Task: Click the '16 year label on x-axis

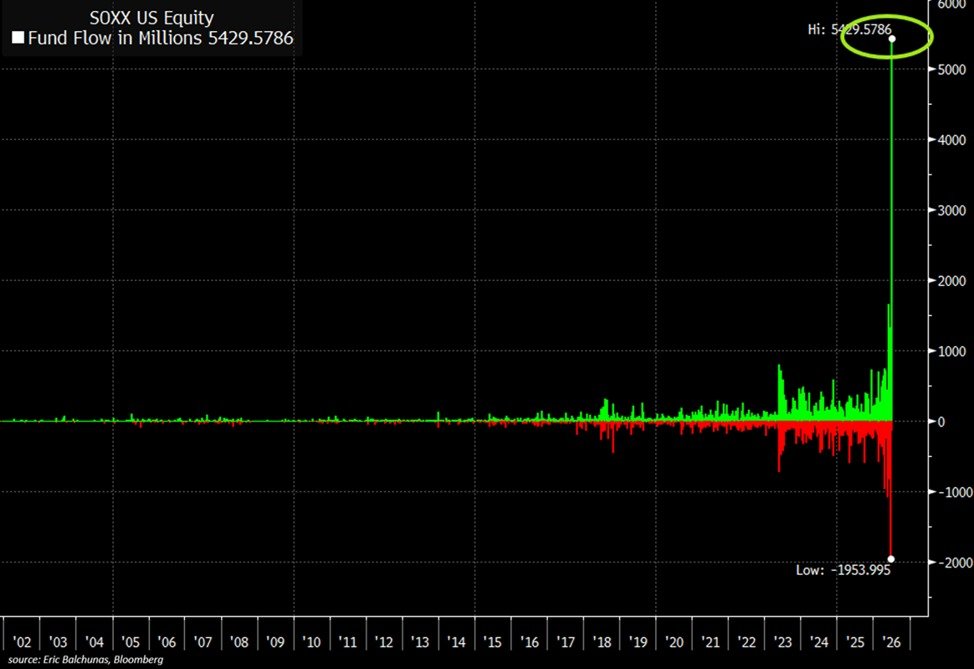Action: pyautogui.click(x=529, y=642)
